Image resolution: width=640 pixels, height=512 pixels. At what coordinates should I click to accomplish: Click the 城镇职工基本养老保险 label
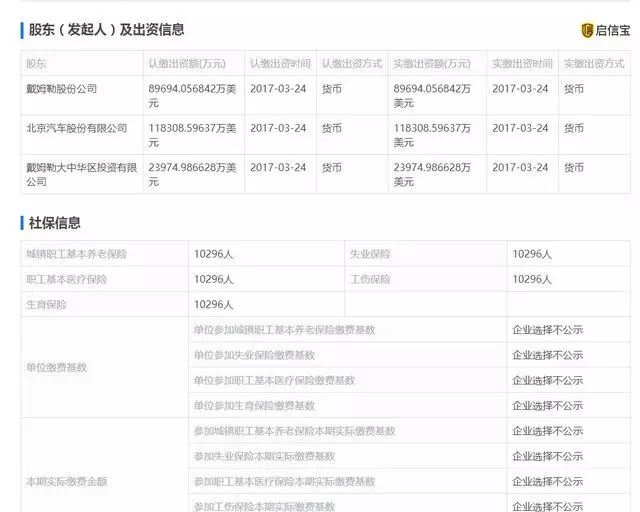(77, 254)
